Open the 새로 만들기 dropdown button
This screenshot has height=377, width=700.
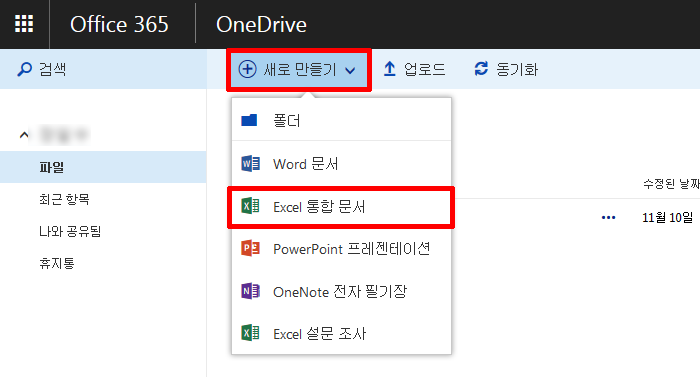tap(299, 70)
